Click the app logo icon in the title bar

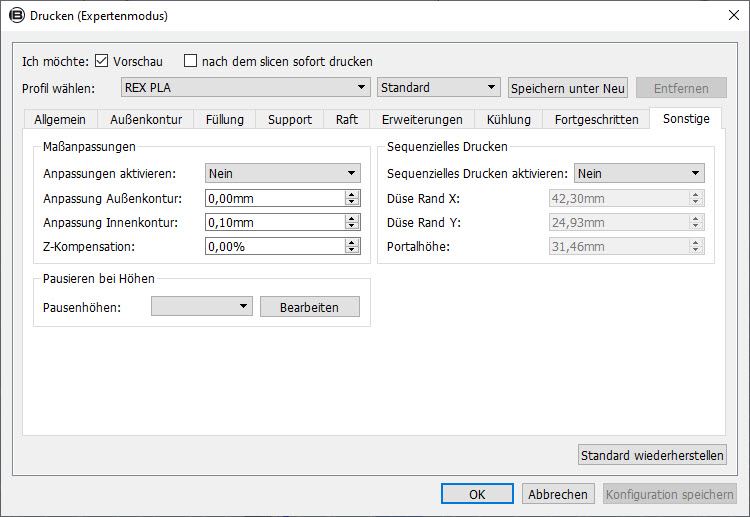coord(17,15)
